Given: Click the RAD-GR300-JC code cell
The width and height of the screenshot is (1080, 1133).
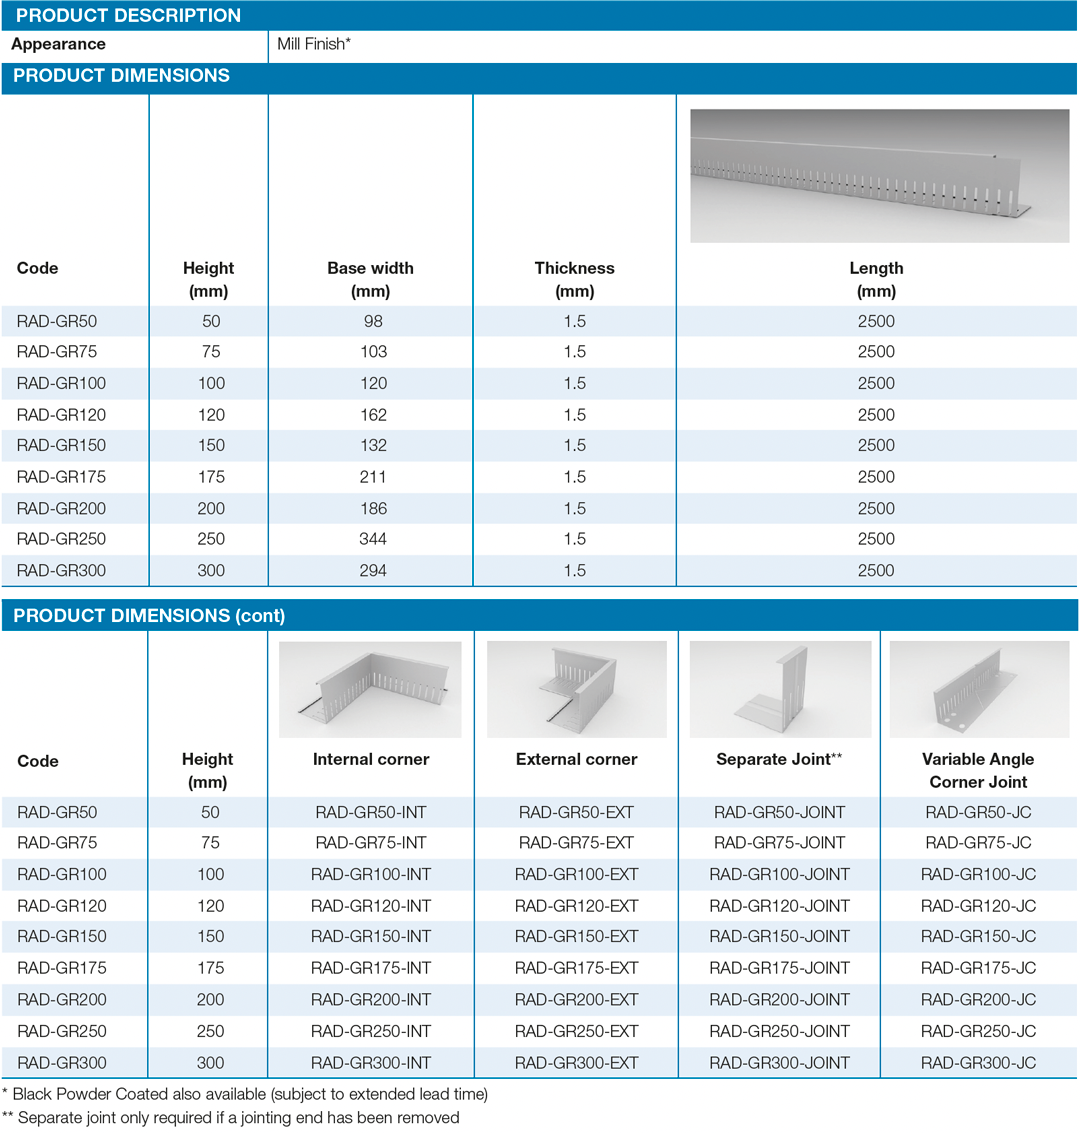Looking at the screenshot, I should click(x=978, y=1062).
